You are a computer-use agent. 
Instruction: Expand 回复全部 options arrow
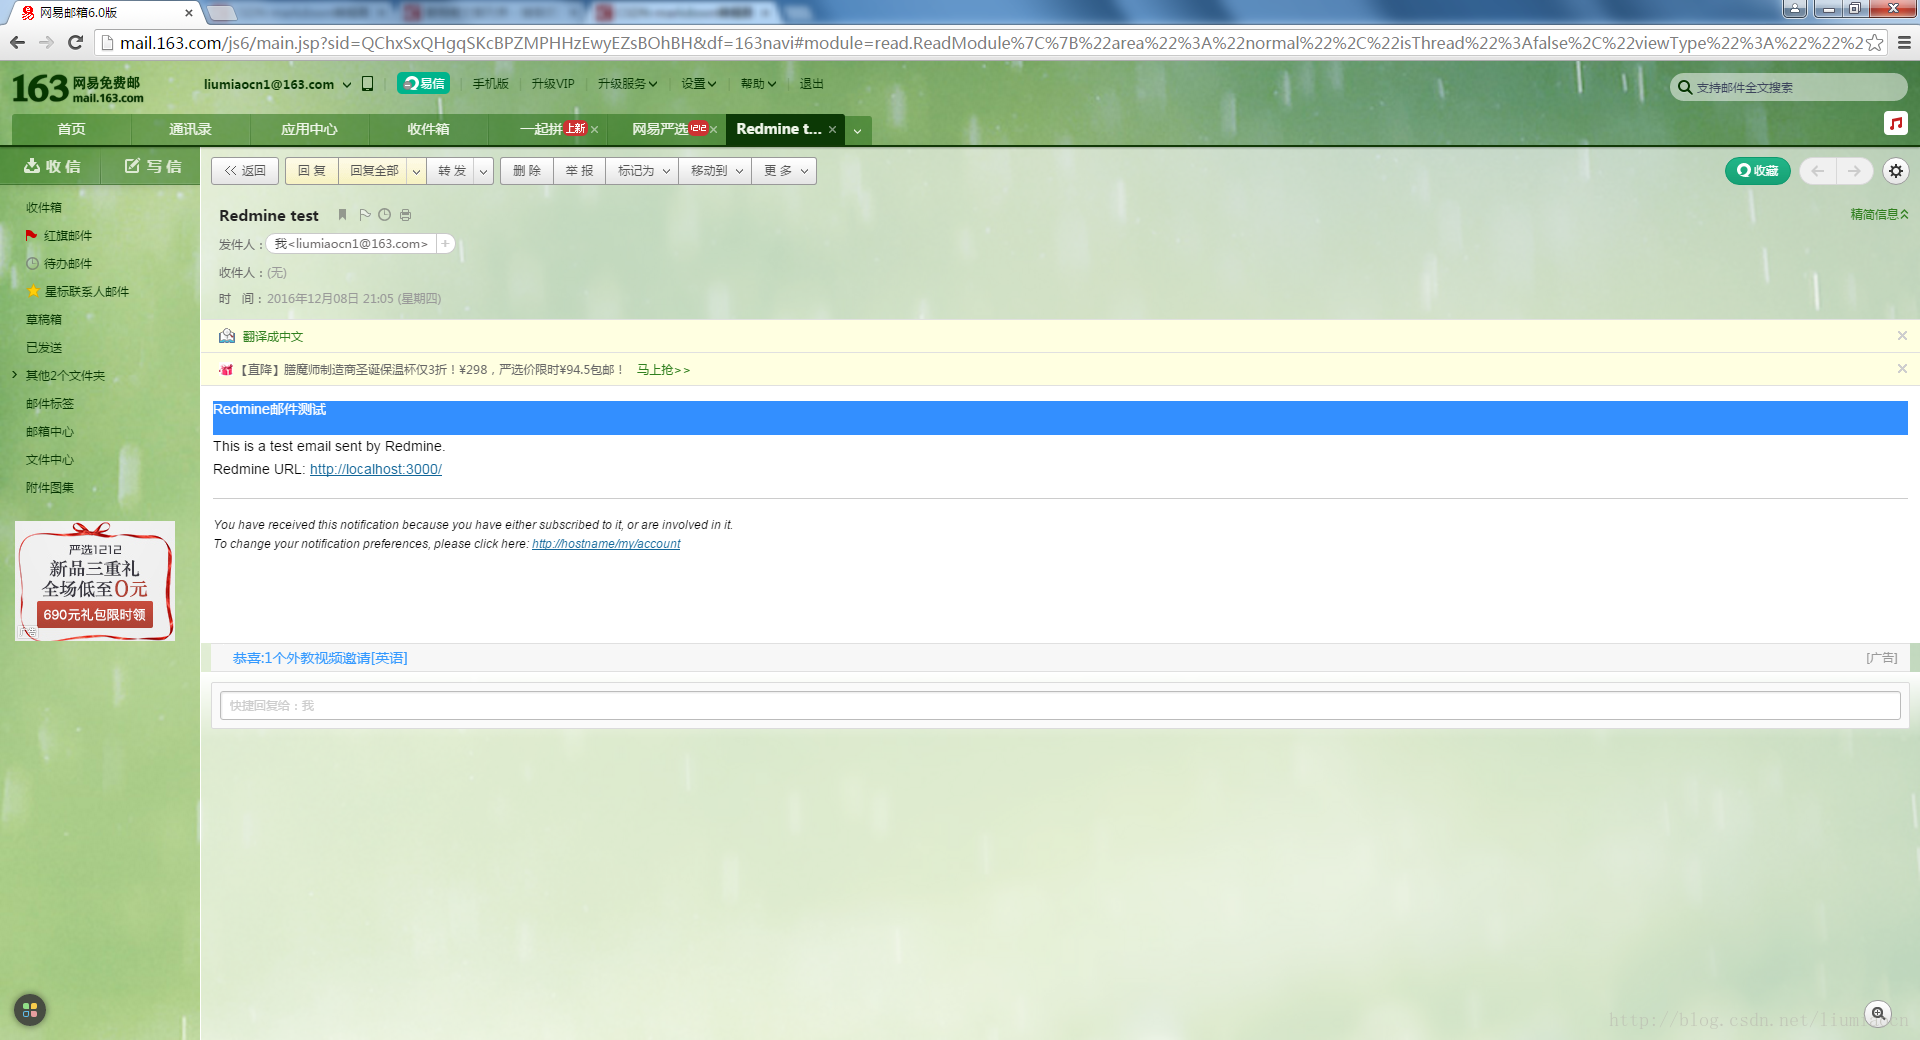(416, 171)
